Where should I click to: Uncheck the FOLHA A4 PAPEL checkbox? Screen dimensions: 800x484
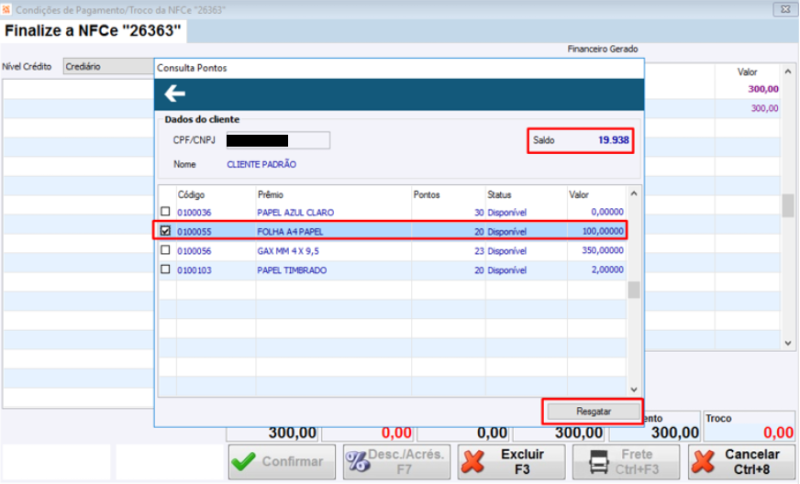click(x=165, y=231)
